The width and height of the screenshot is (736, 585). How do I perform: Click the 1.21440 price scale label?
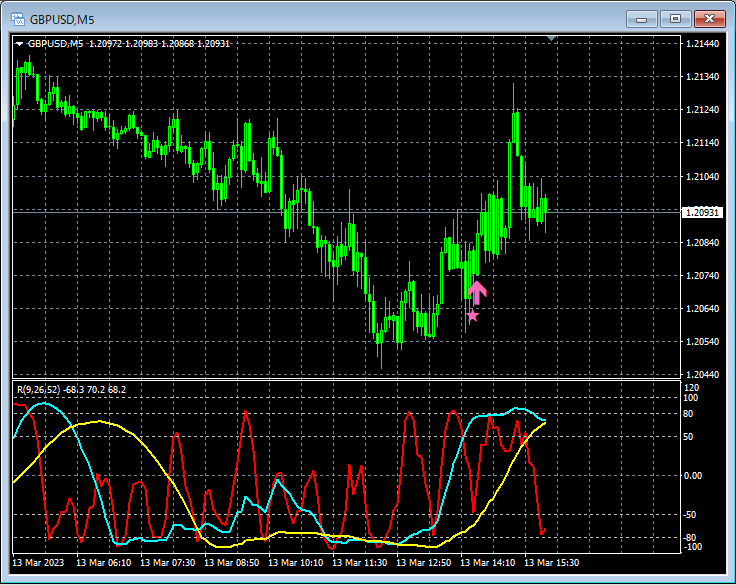(x=702, y=44)
